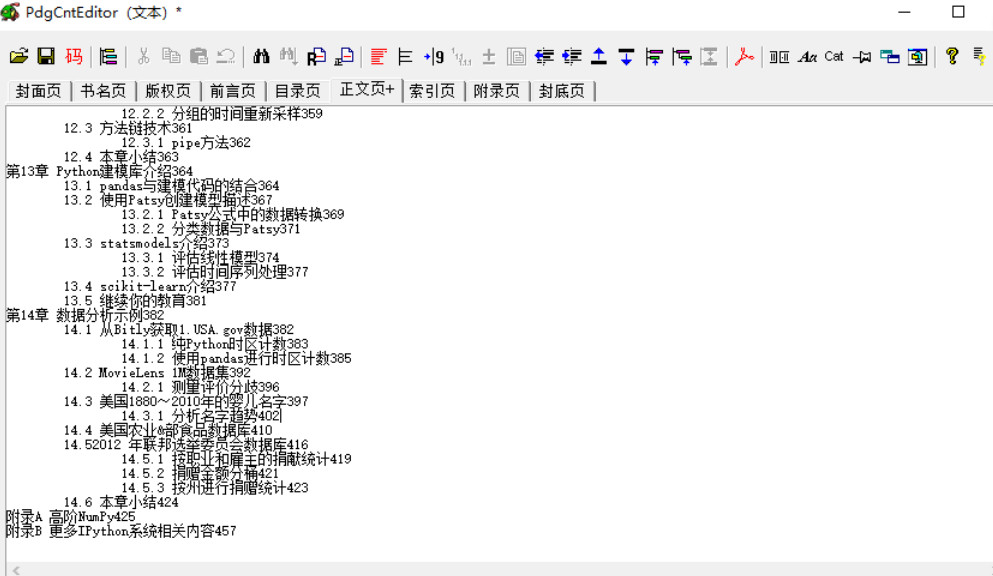The height and width of the screenshot is (576, 993).
Task: Click the large R replace icon
Action: tap(316, 56)
